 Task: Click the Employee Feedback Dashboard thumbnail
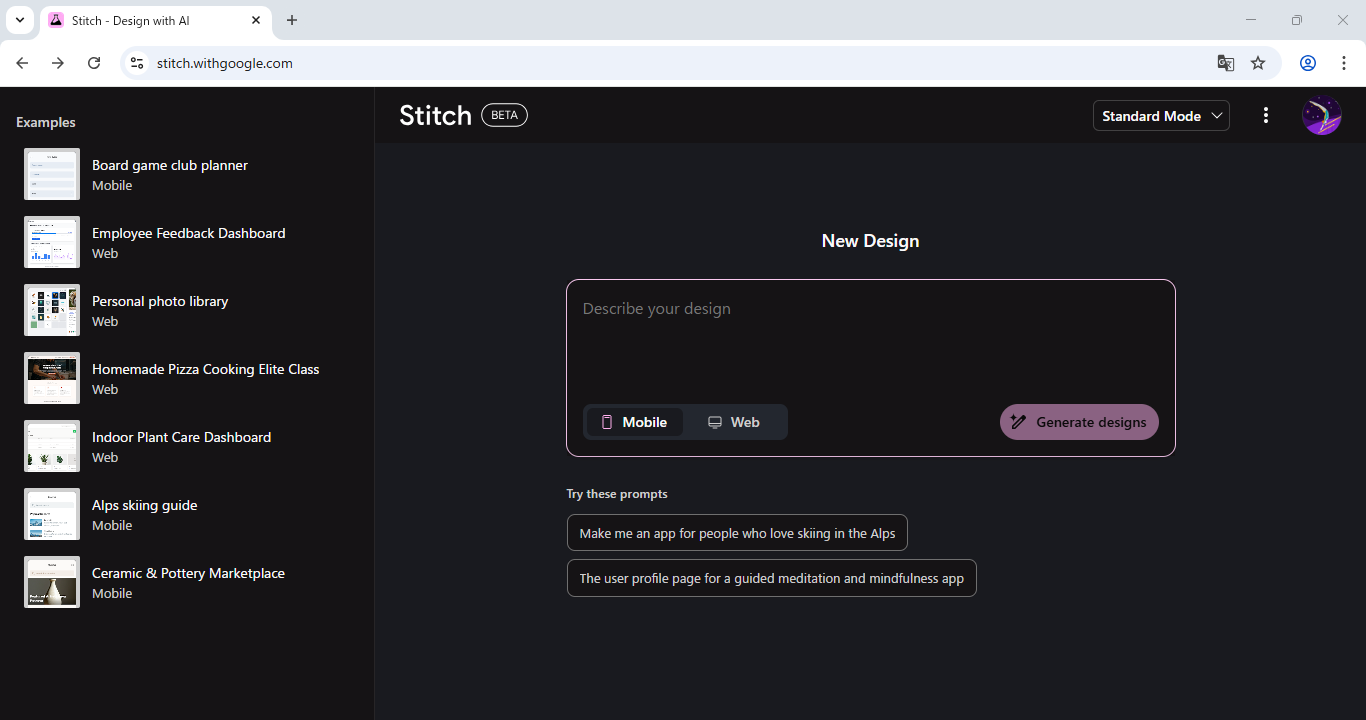tap(52, 242)
